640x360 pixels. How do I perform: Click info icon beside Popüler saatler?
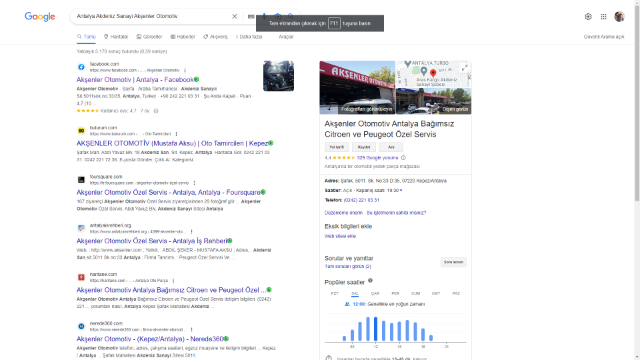click(x=370, y=280)
